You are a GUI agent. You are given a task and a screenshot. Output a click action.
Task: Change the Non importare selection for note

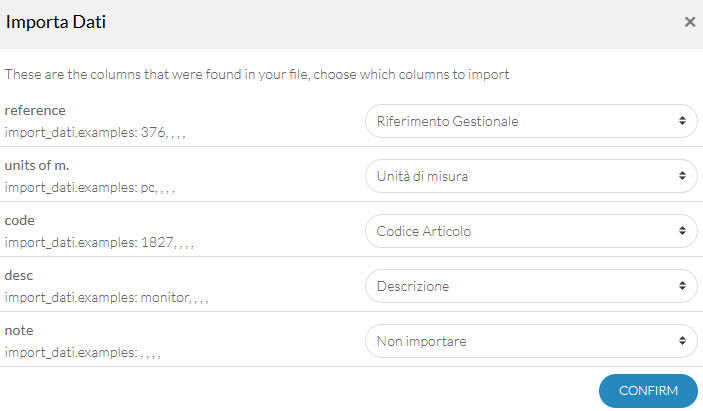tap(531, 342)
